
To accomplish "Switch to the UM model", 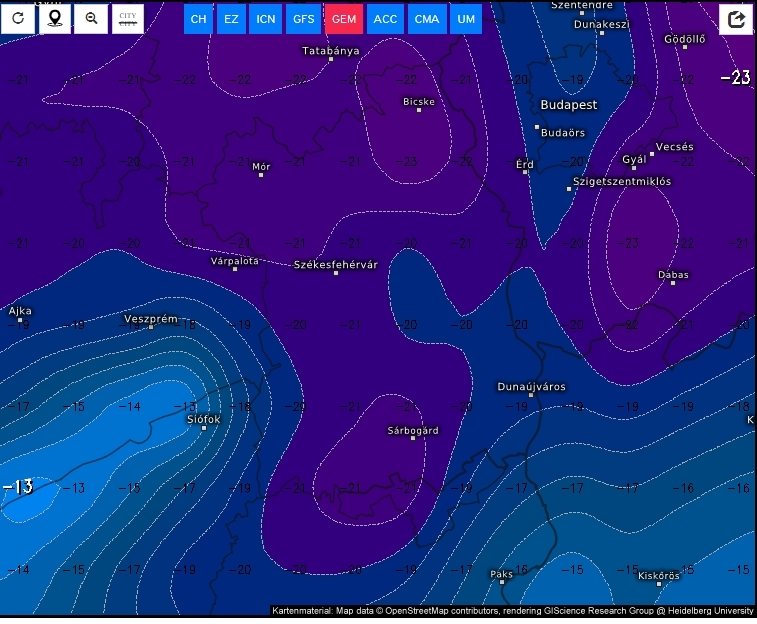I will (466, 19).
